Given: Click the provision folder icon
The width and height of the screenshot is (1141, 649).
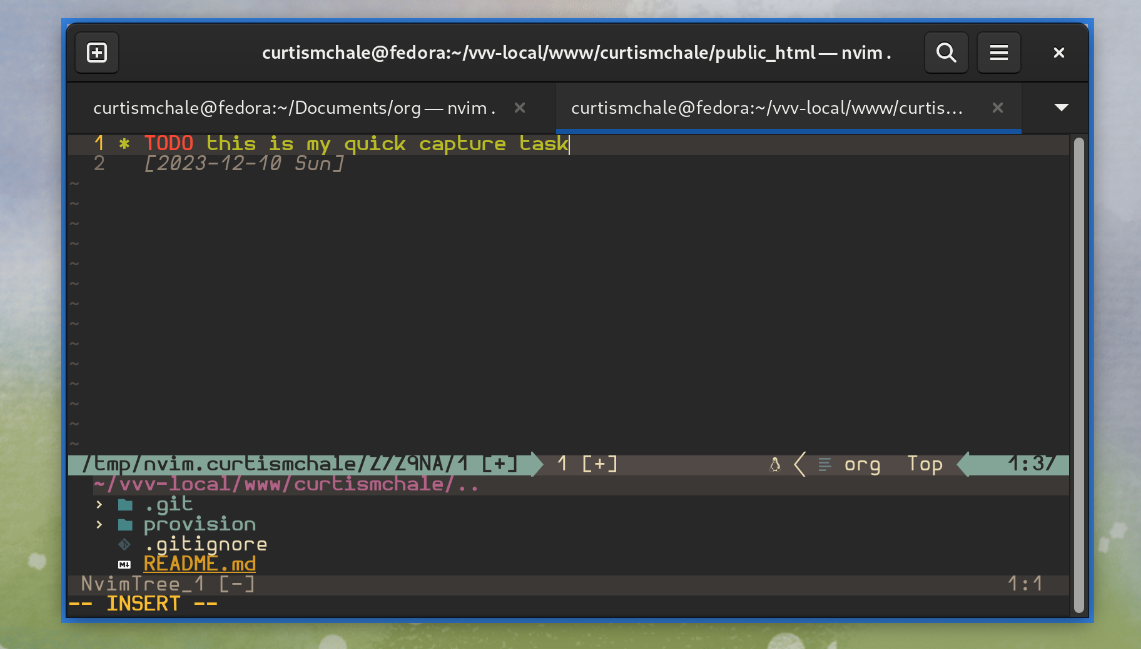Looking at the screenshot, I should tap(125, 525).
